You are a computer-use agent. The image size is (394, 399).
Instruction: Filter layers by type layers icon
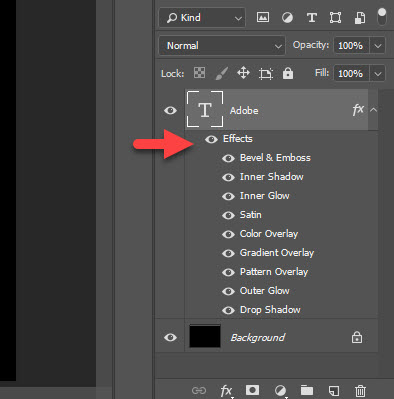(311, 17)
